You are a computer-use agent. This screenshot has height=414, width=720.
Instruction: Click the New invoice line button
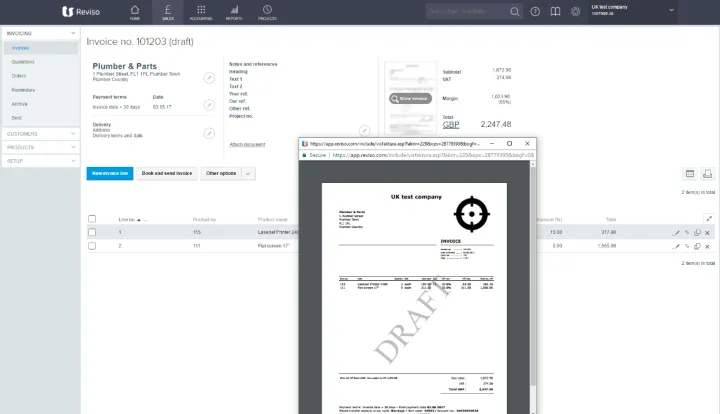coord(109,173)
